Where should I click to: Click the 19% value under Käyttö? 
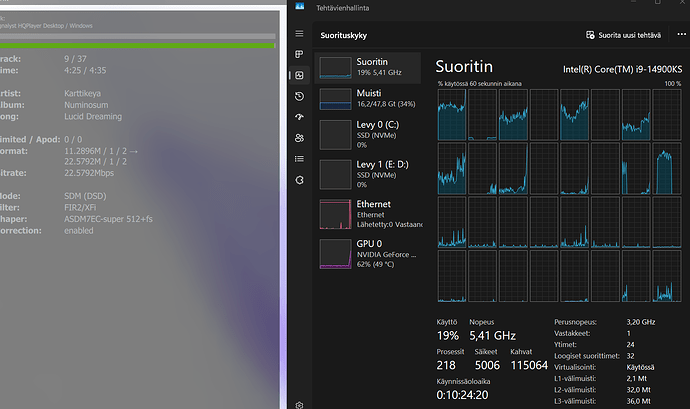(x=448, y=335)
